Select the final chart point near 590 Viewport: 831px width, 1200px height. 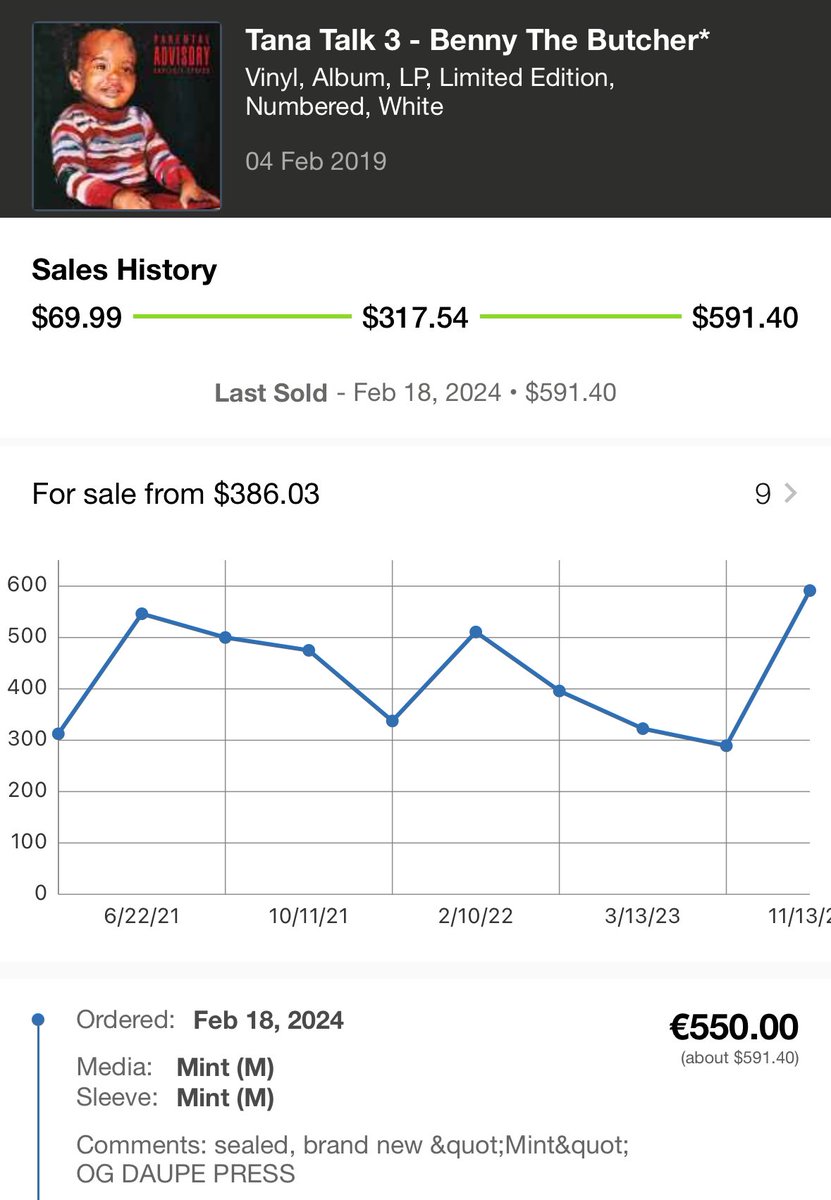point(810,591)
